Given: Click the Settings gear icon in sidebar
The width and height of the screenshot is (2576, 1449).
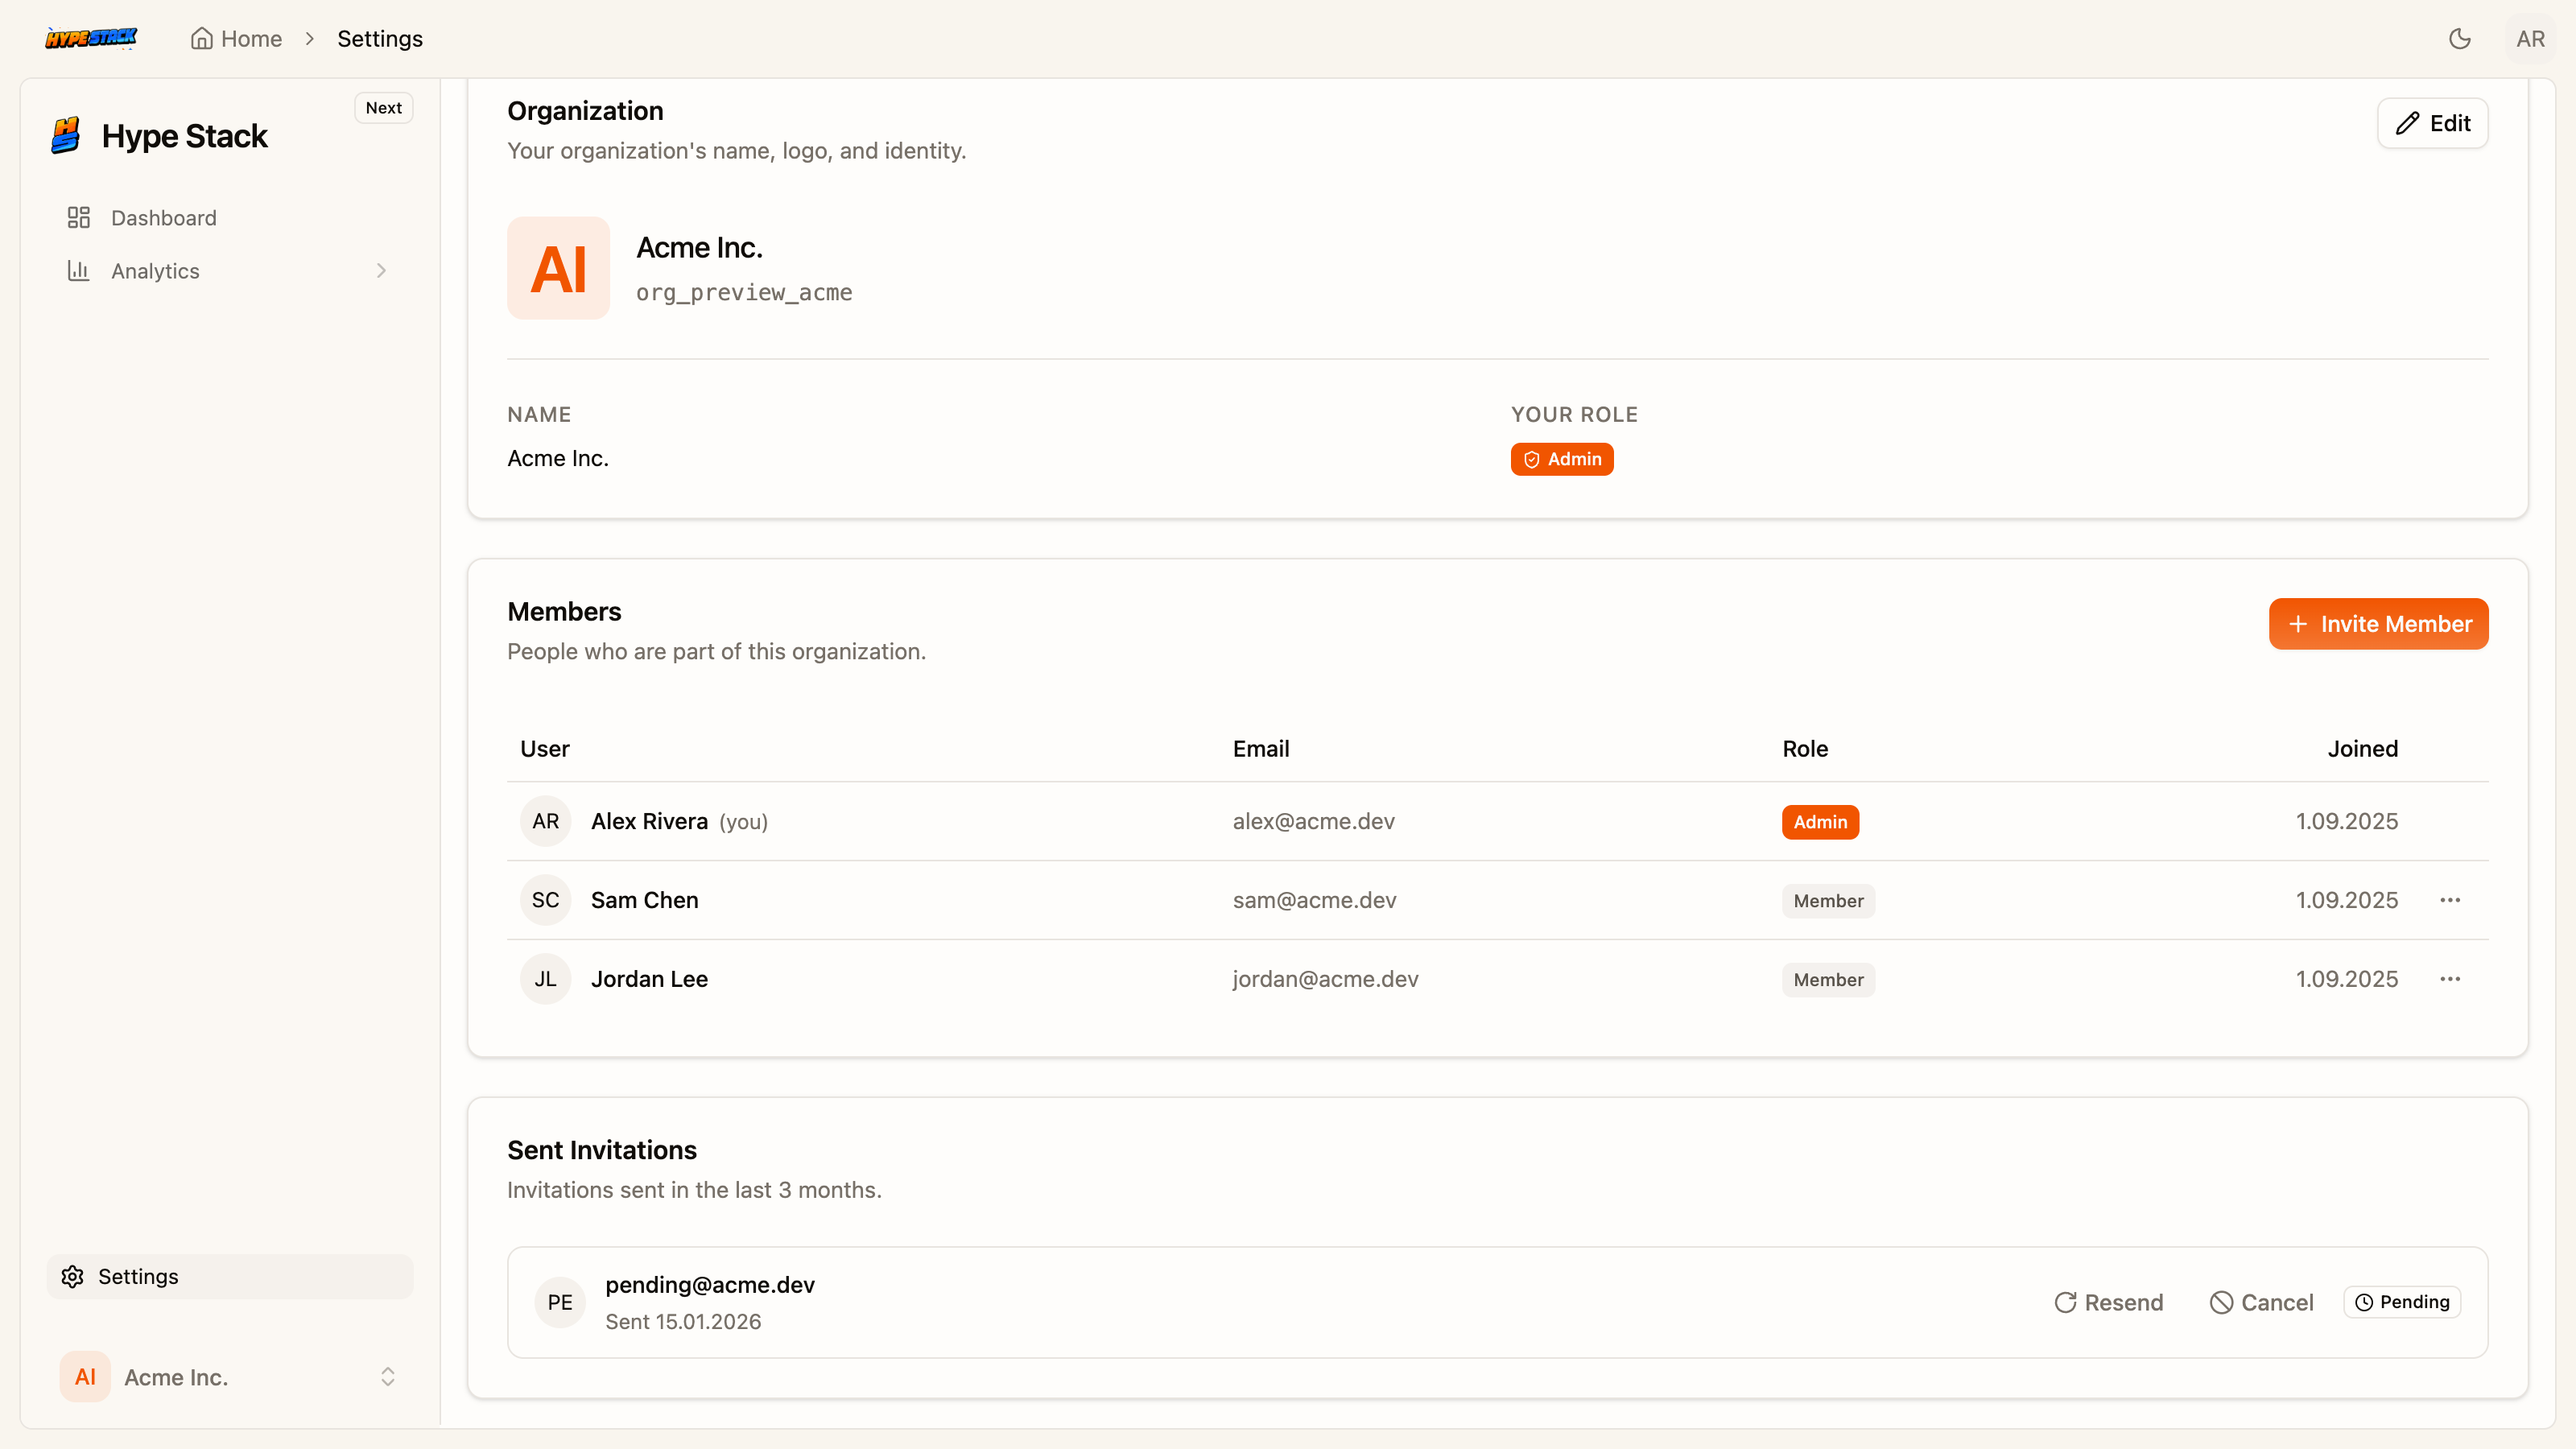Looking at the screenshot, I should click(72, 1276).
